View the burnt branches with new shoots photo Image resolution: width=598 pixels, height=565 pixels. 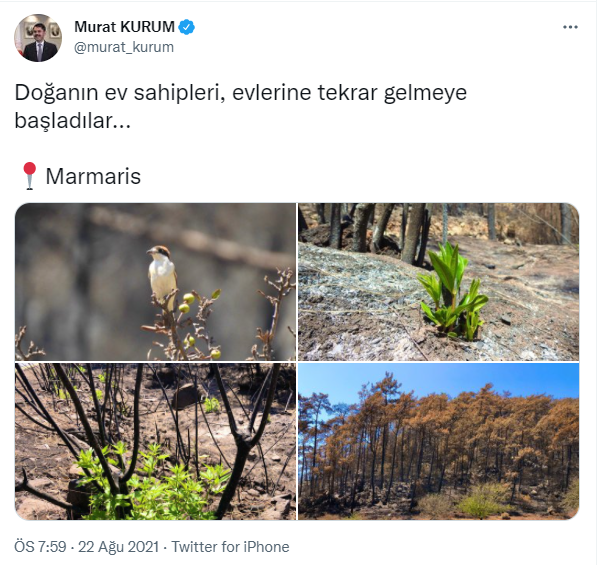[156, 441]
